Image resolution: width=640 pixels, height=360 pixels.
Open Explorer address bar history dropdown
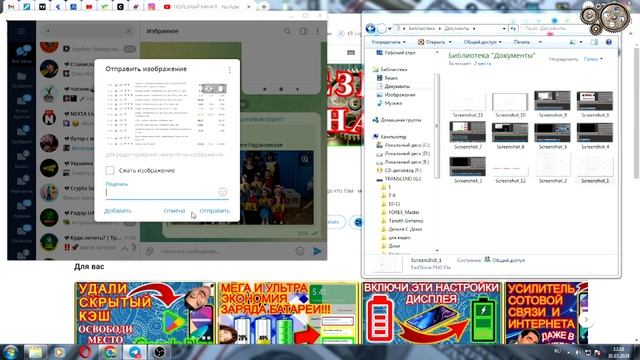click(504, 29)
